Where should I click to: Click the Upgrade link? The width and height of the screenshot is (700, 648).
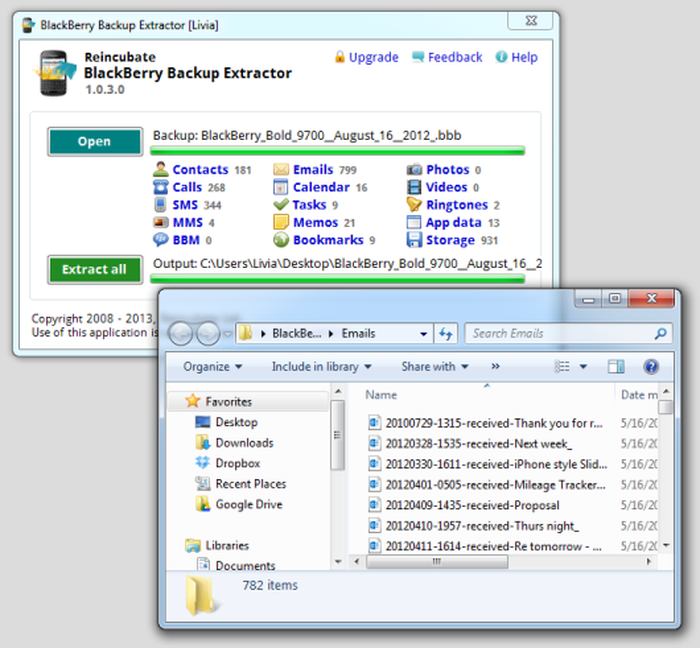[x=374, y=57]
